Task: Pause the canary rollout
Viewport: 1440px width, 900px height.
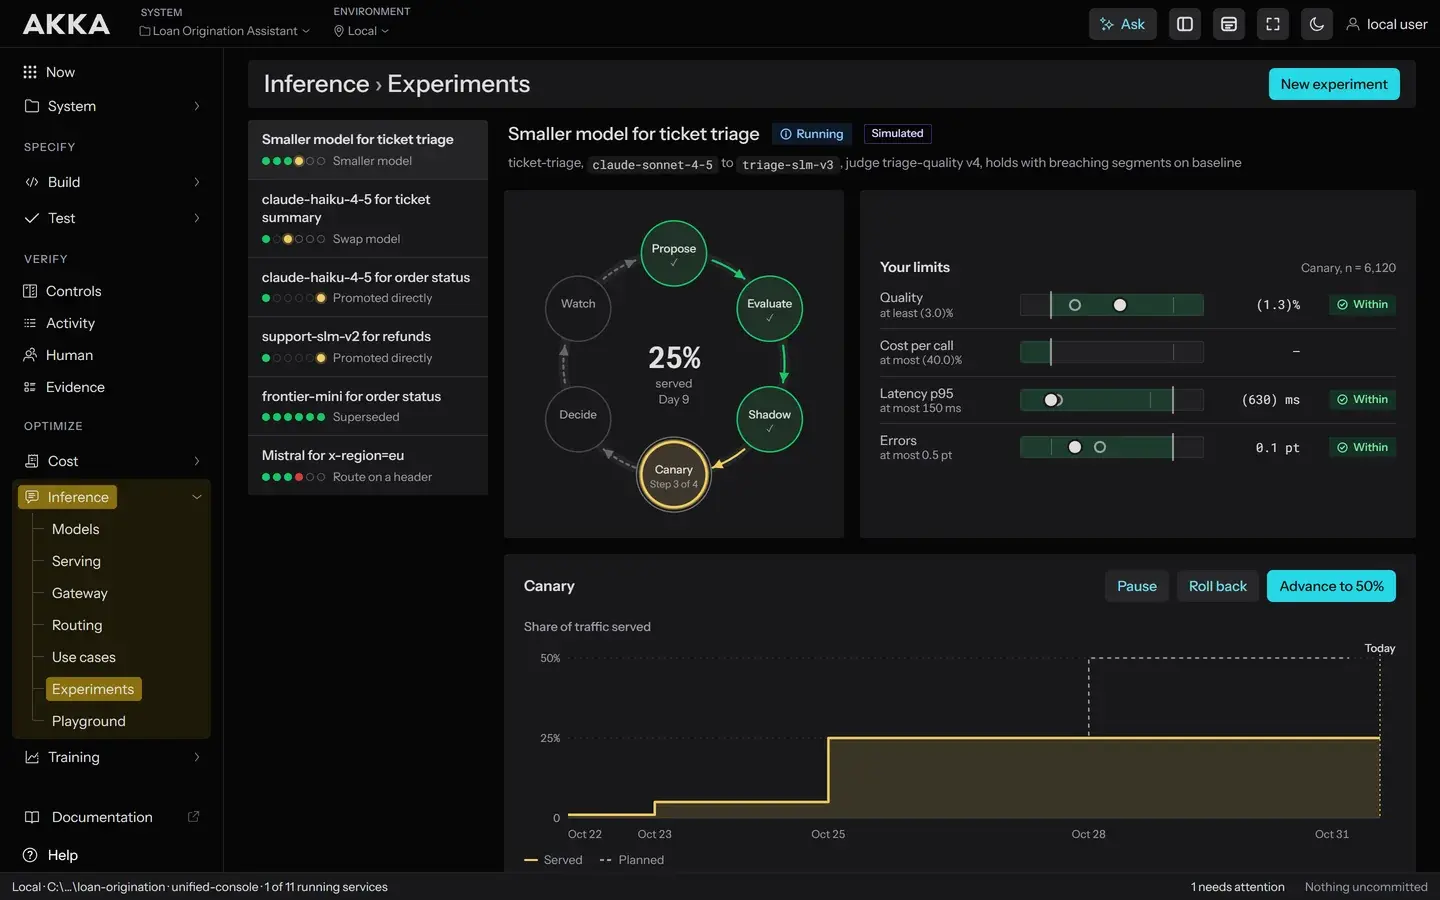Action: coord(1137,586)
